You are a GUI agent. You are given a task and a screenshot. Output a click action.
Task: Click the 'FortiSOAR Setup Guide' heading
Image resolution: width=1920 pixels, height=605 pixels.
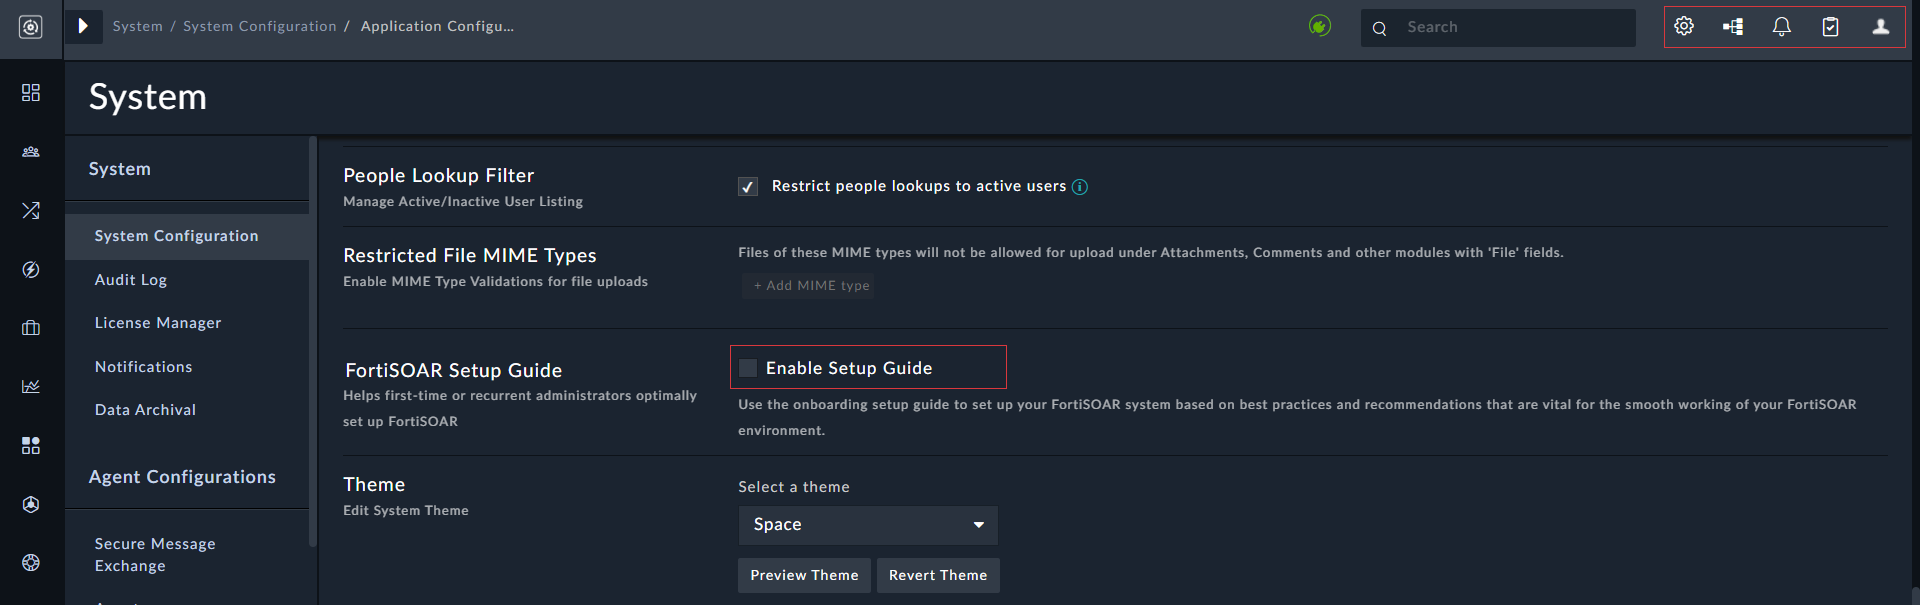coord(454,371)
